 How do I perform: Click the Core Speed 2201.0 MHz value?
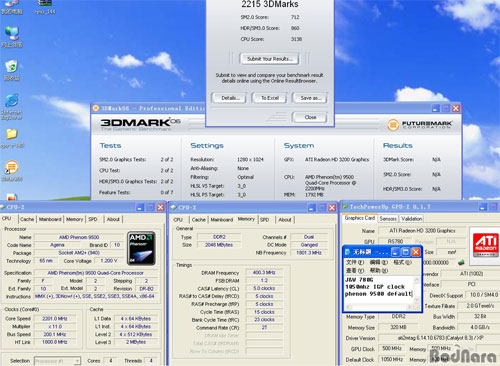point(55,318)
